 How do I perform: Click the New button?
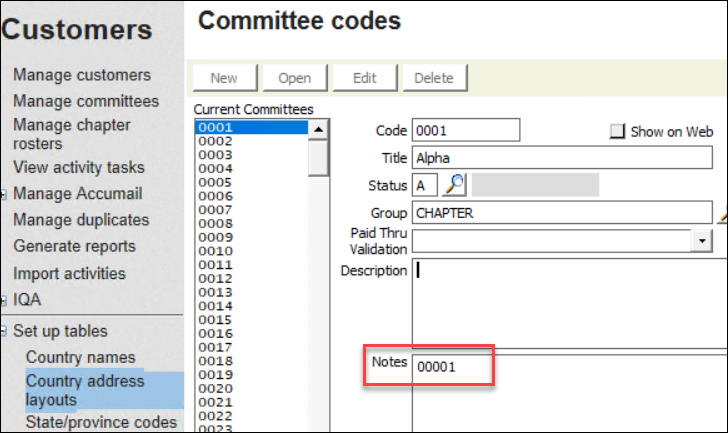(x=224, y=78)
